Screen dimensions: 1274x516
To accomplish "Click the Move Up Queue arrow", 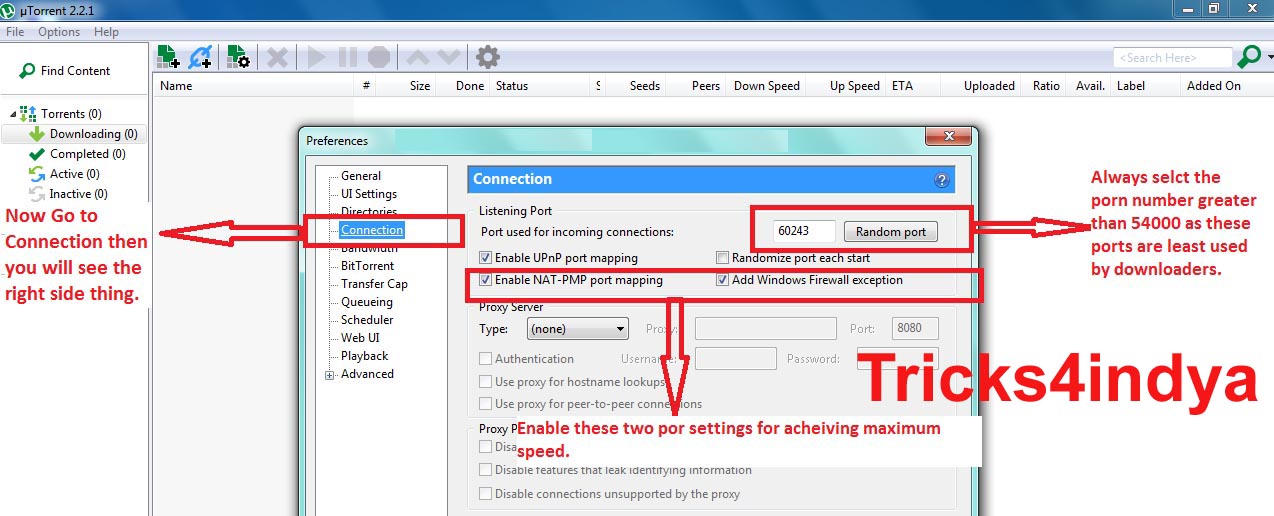I will click(x=418, y=57).
